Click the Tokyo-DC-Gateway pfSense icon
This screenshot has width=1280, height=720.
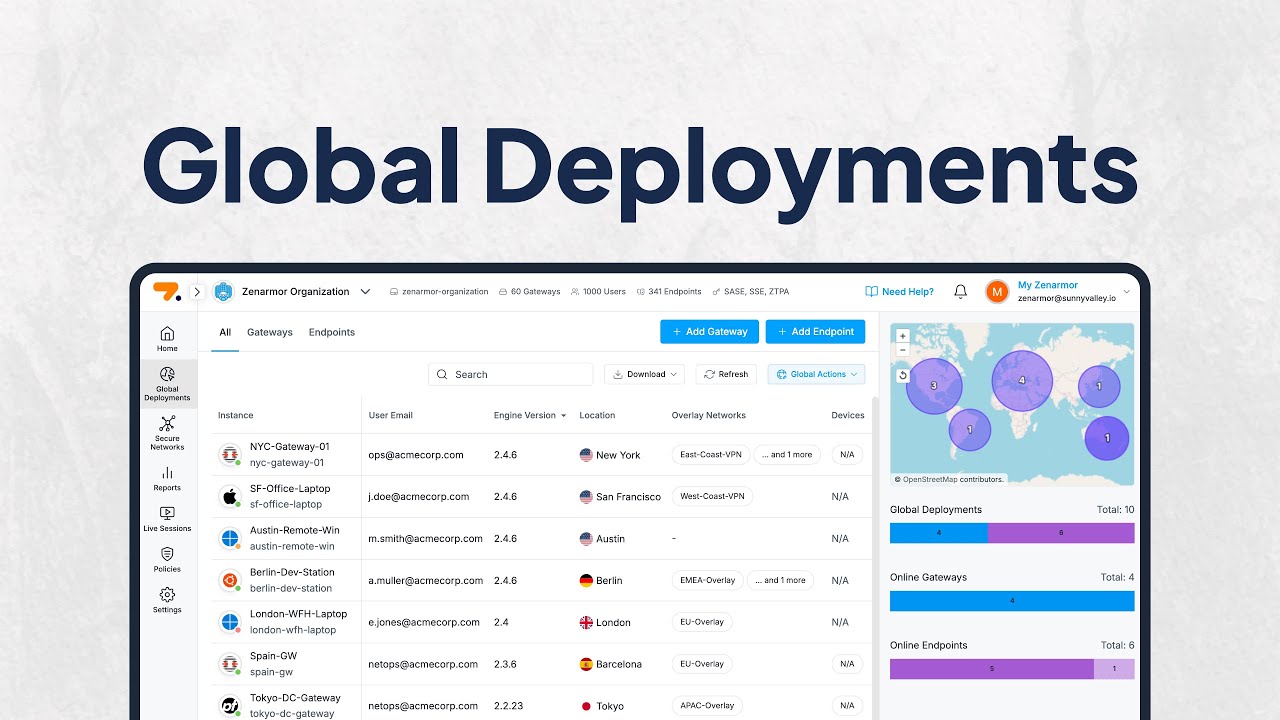pyautogui.click(x=230, y=706)
